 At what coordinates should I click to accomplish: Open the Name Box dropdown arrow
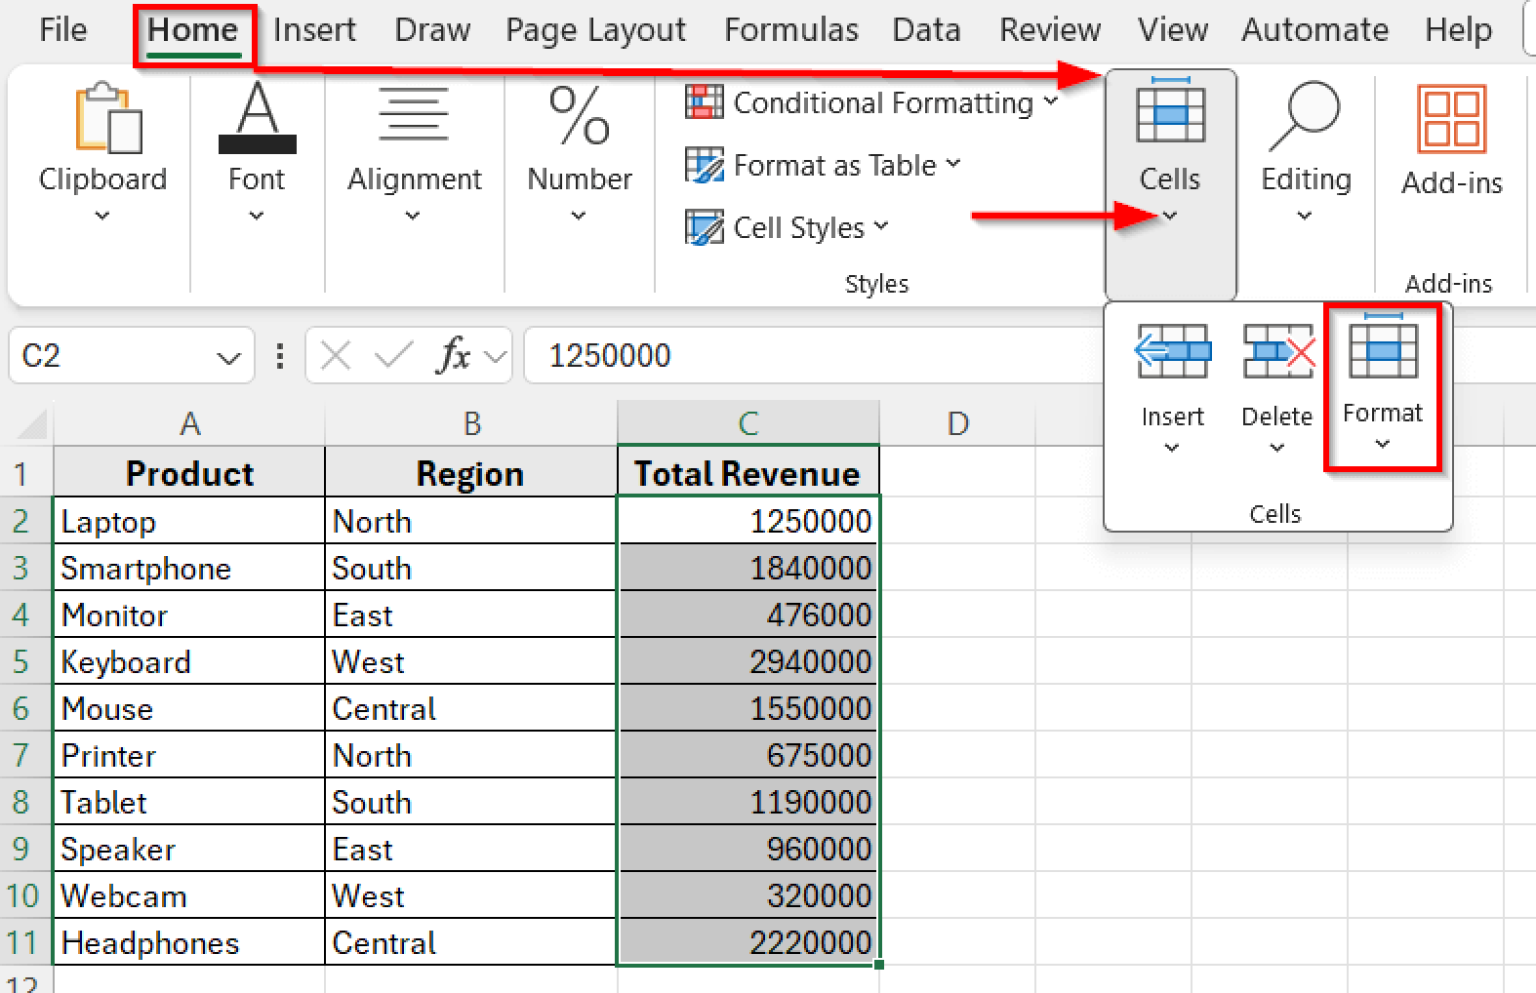click(x=229, y=357)
